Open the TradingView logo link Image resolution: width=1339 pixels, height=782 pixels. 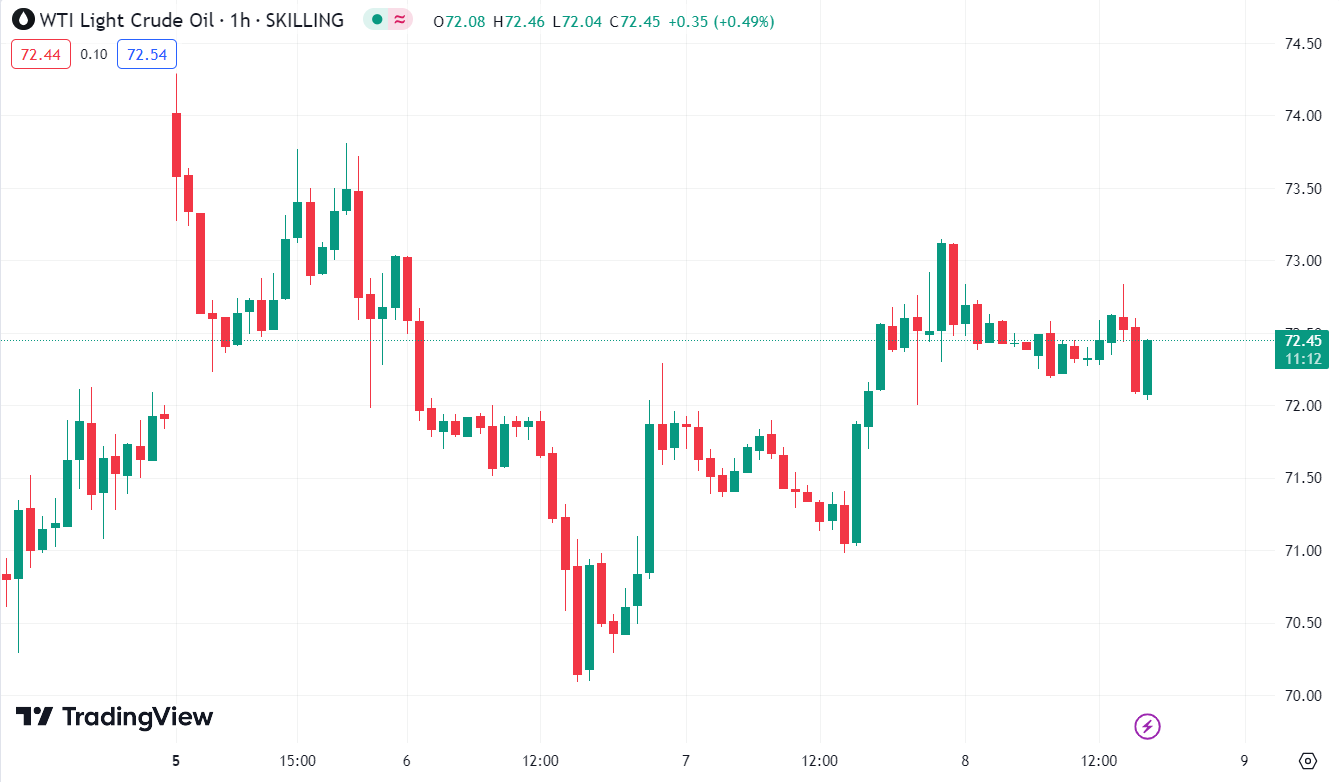[114, 716]
